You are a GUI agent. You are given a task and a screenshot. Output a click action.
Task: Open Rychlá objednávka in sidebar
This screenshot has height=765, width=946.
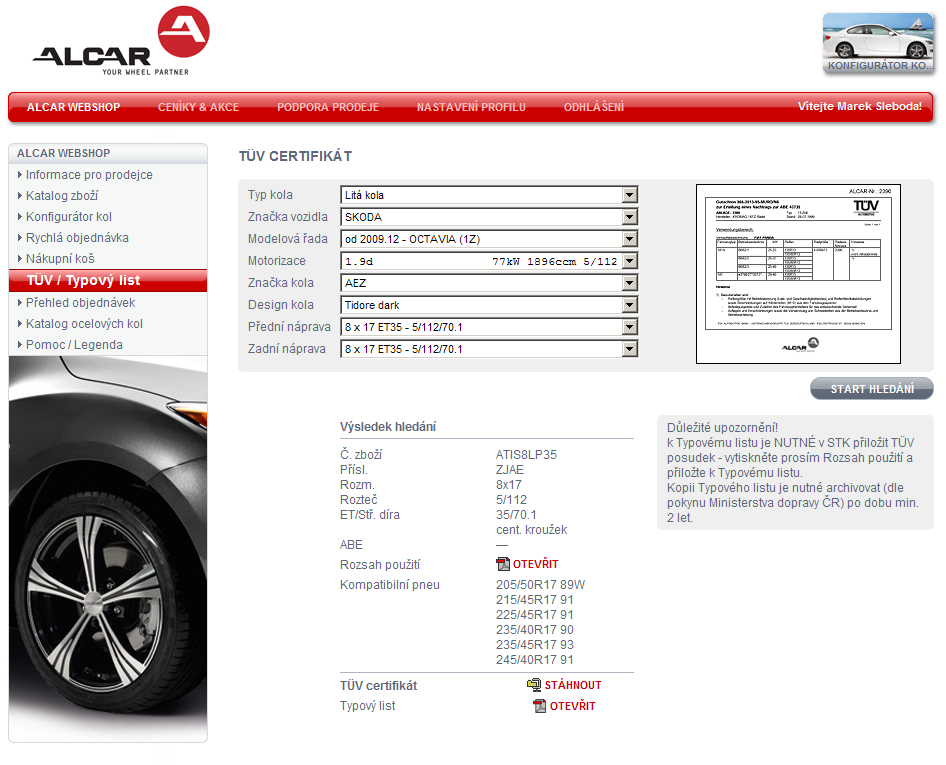click(x=77, y=238)
